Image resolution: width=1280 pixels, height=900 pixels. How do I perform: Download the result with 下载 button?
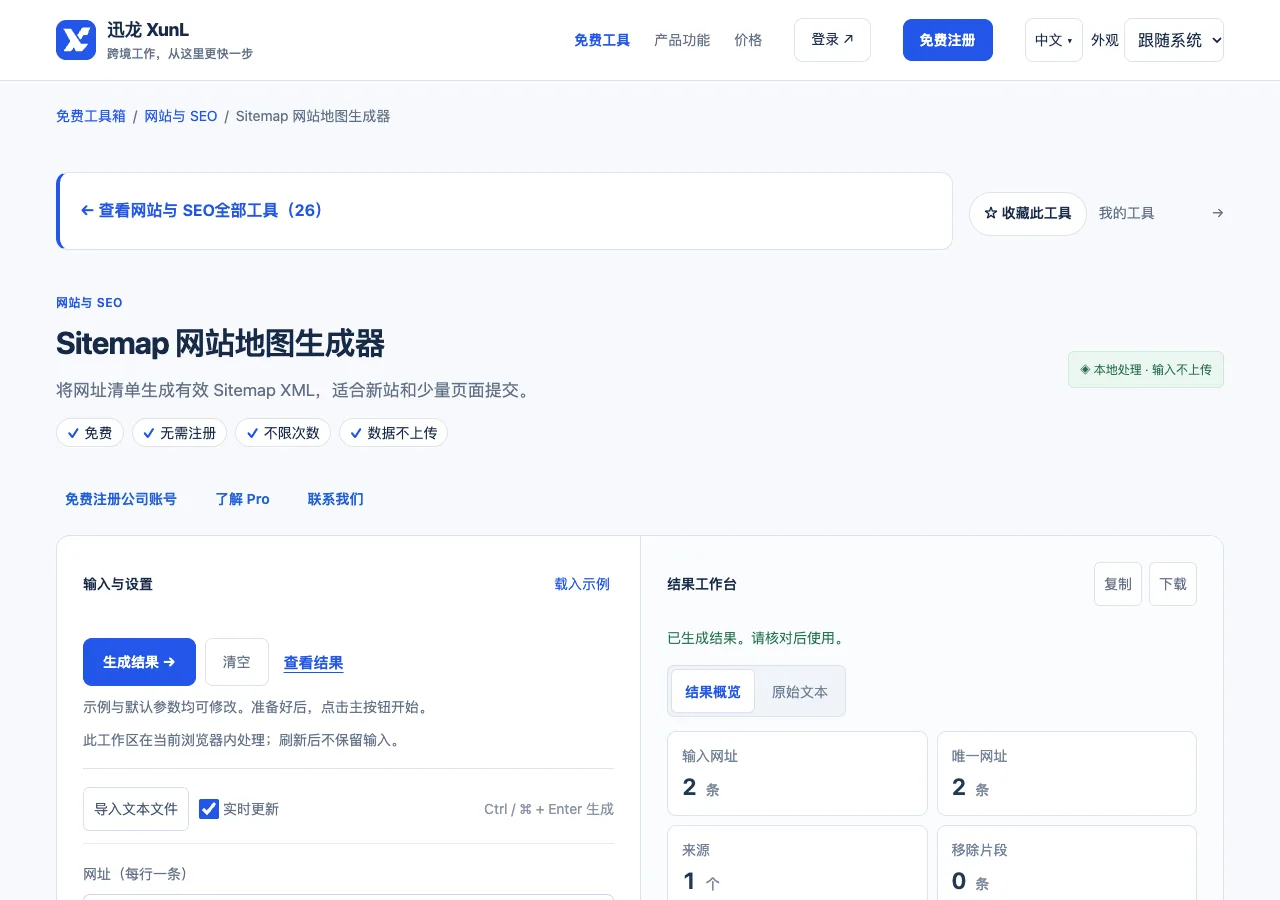1173,584
